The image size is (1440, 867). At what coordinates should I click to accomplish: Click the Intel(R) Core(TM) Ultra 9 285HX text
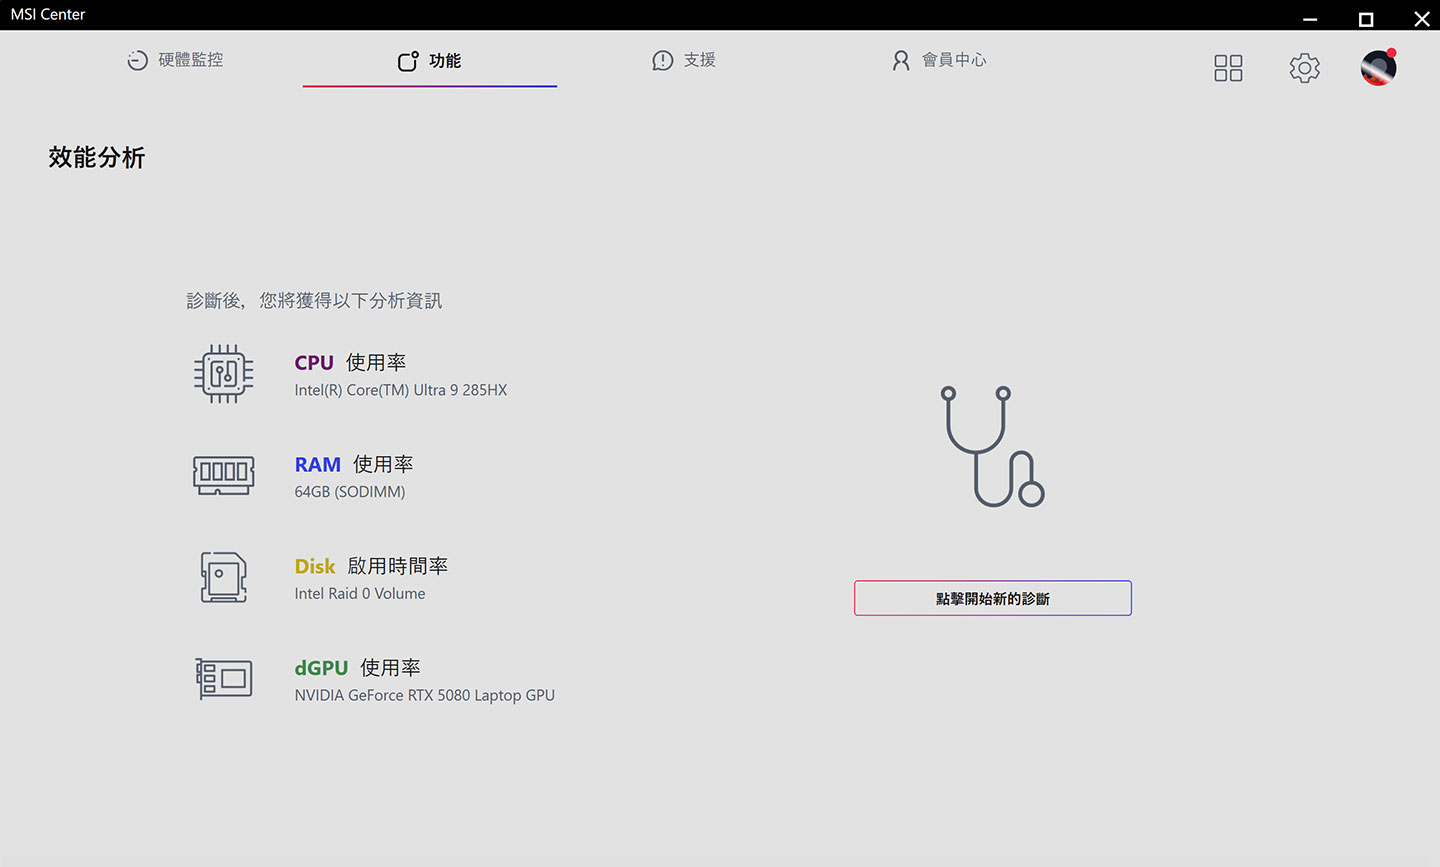coord(401,390)
